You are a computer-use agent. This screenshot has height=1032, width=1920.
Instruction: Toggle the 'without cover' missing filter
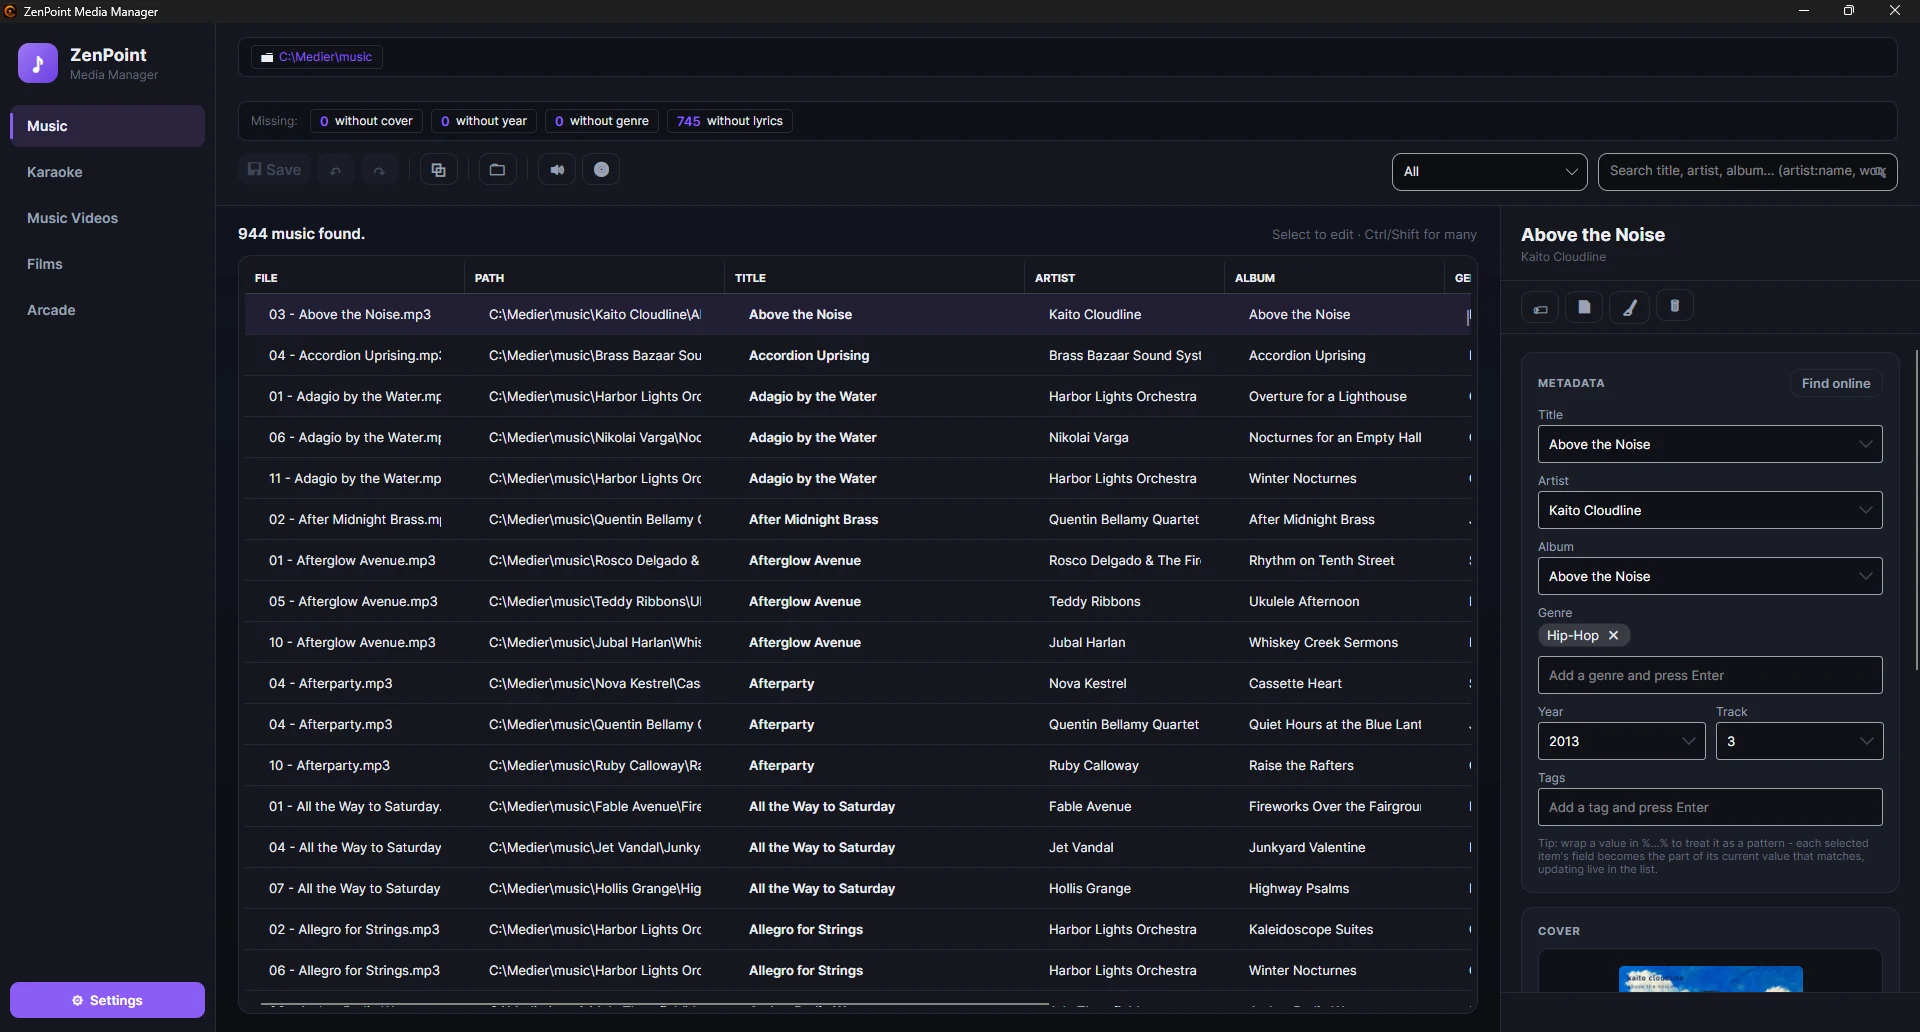click(x=366, y=121)
